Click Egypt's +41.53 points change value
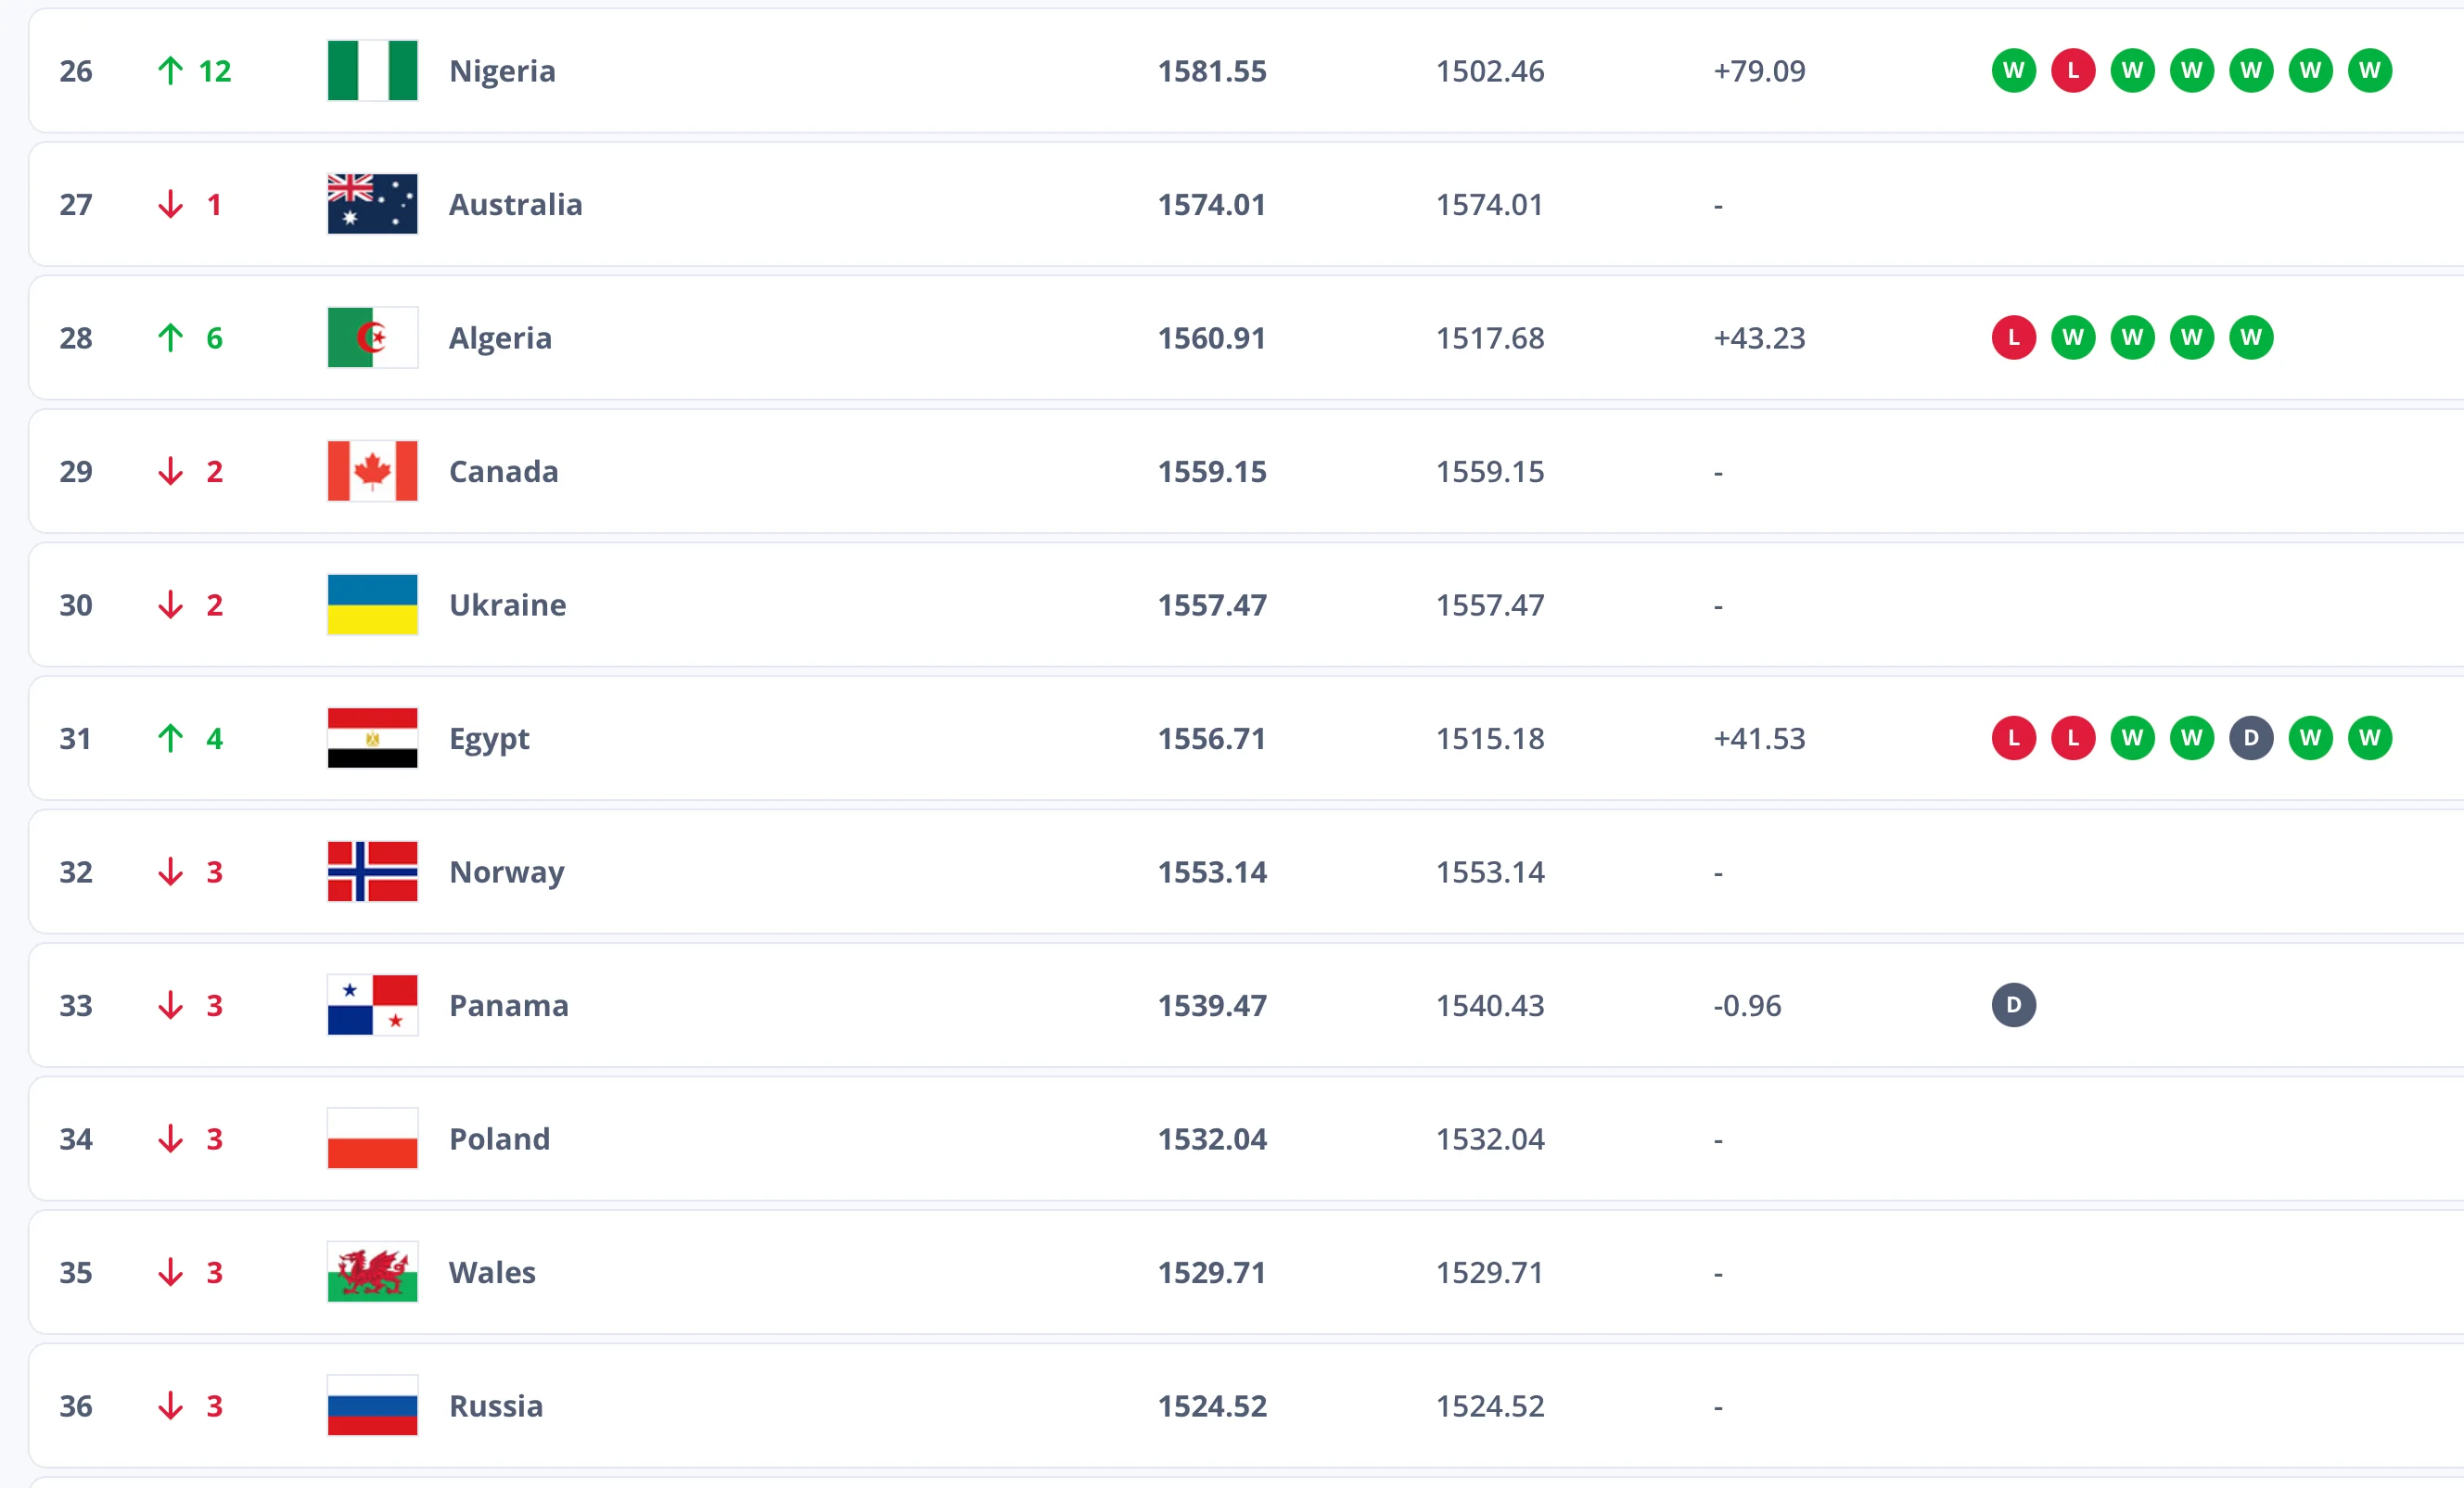The image size is (2464, 1488). [1758, 738]
